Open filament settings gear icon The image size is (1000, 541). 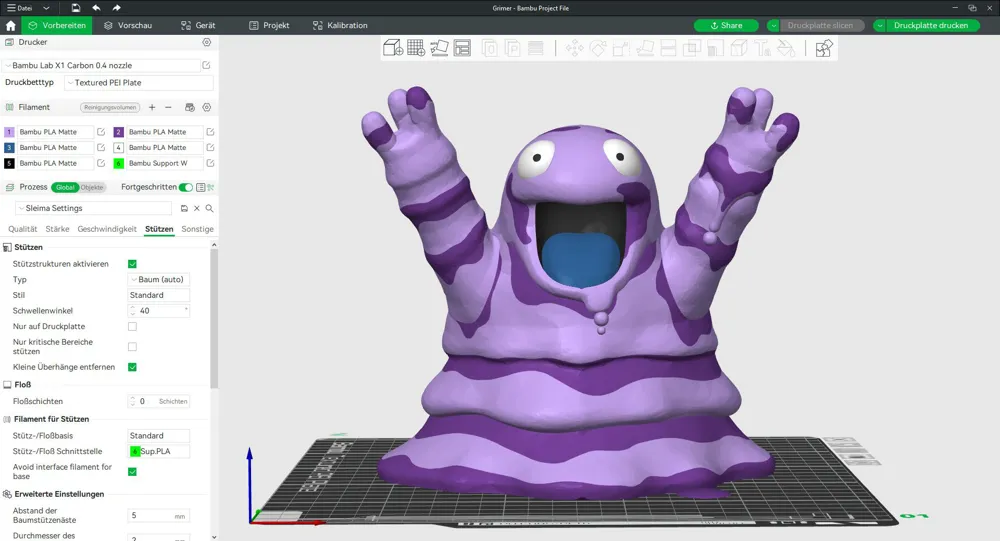[207, 107]
